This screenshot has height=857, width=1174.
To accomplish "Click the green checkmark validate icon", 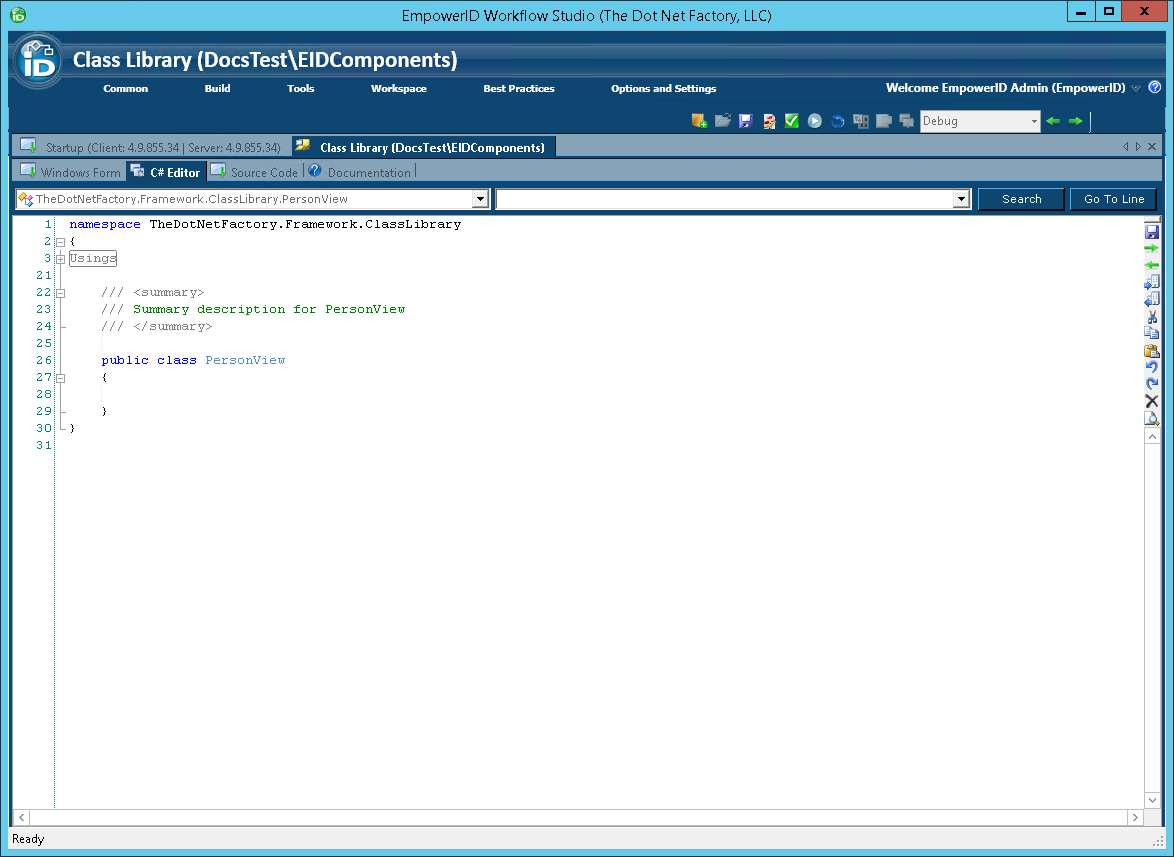I will point(792,121).
